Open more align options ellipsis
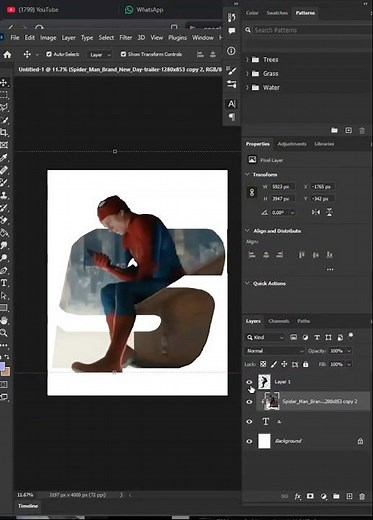 (330, 269)
